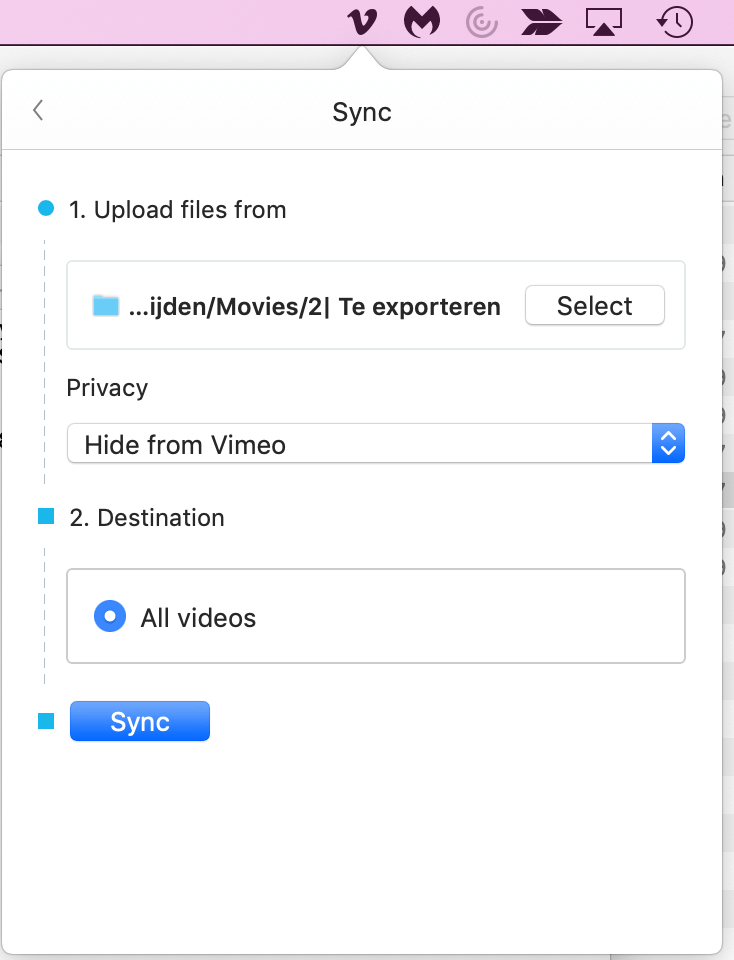This screenshot has height=960, width=734.
Task: Click the "Privacy" label
Action: [107, 388]
